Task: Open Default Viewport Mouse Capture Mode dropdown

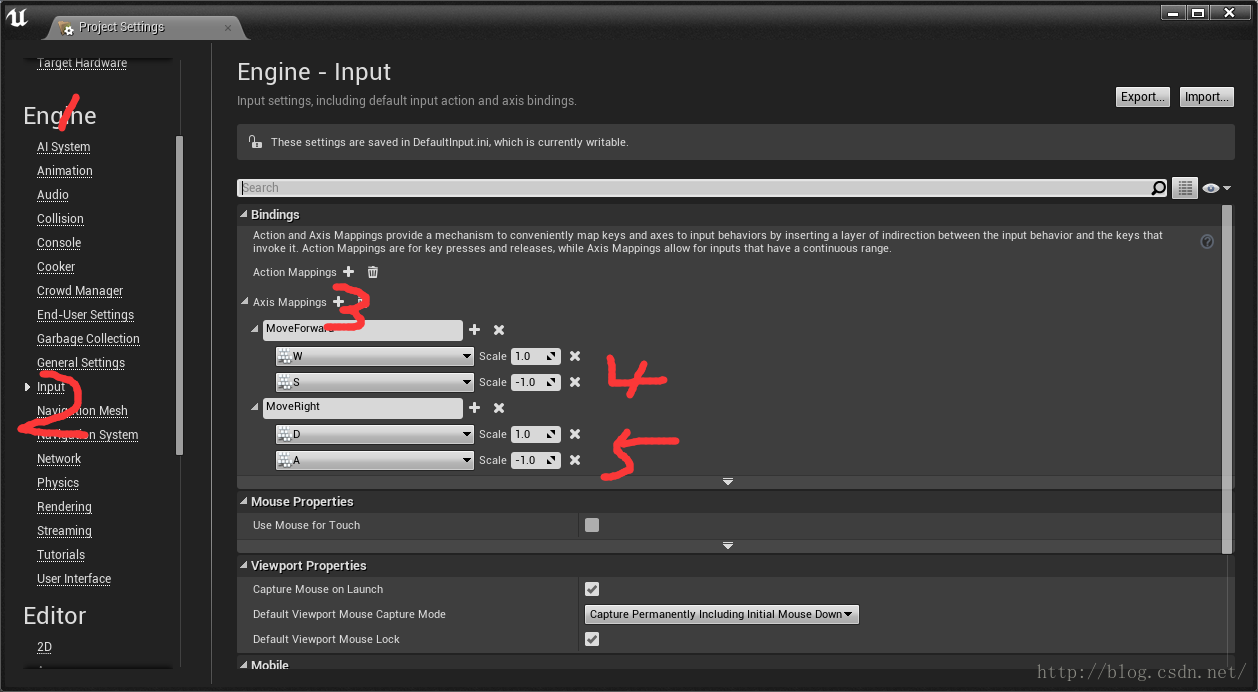Action: 721,614
